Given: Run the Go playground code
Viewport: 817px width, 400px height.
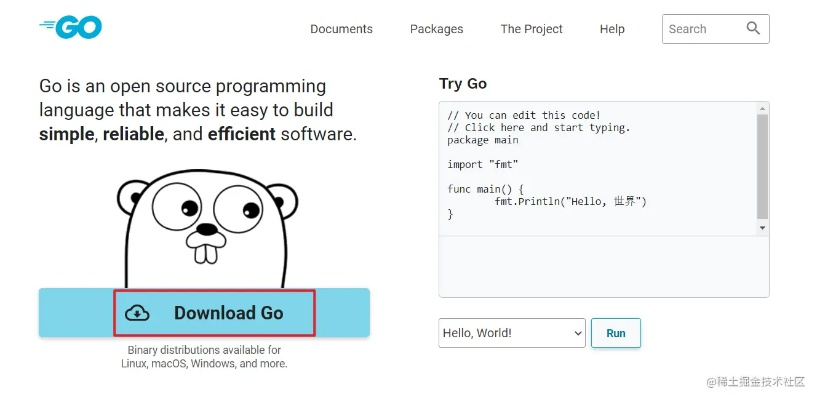Looking at the screenshot, I should point(616,333).
